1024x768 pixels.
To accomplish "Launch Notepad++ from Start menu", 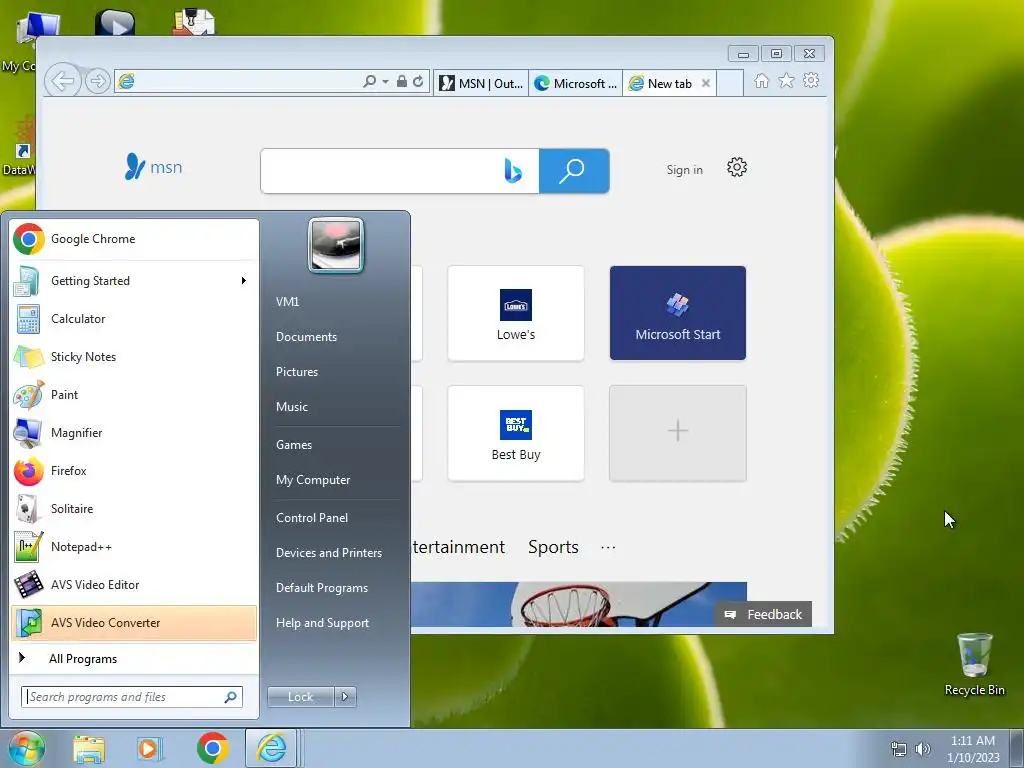I will [134, 547].
